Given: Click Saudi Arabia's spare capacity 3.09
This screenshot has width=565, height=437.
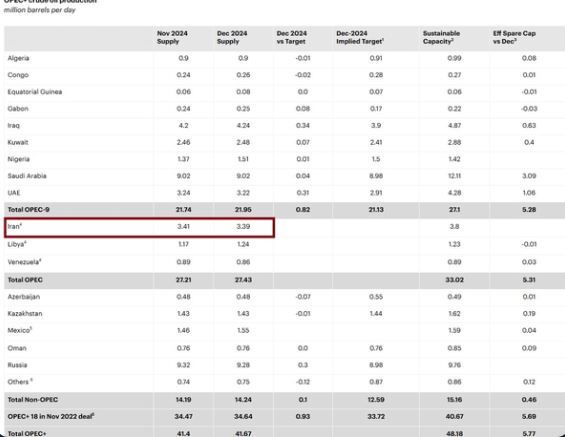Looking at the screenshot, I should point(529,176).
